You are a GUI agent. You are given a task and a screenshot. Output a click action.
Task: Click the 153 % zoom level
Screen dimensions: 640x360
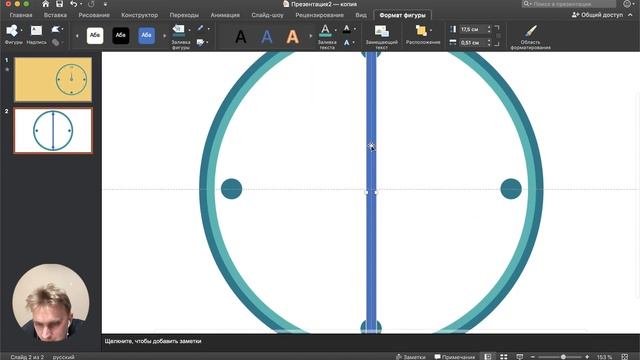604,357
